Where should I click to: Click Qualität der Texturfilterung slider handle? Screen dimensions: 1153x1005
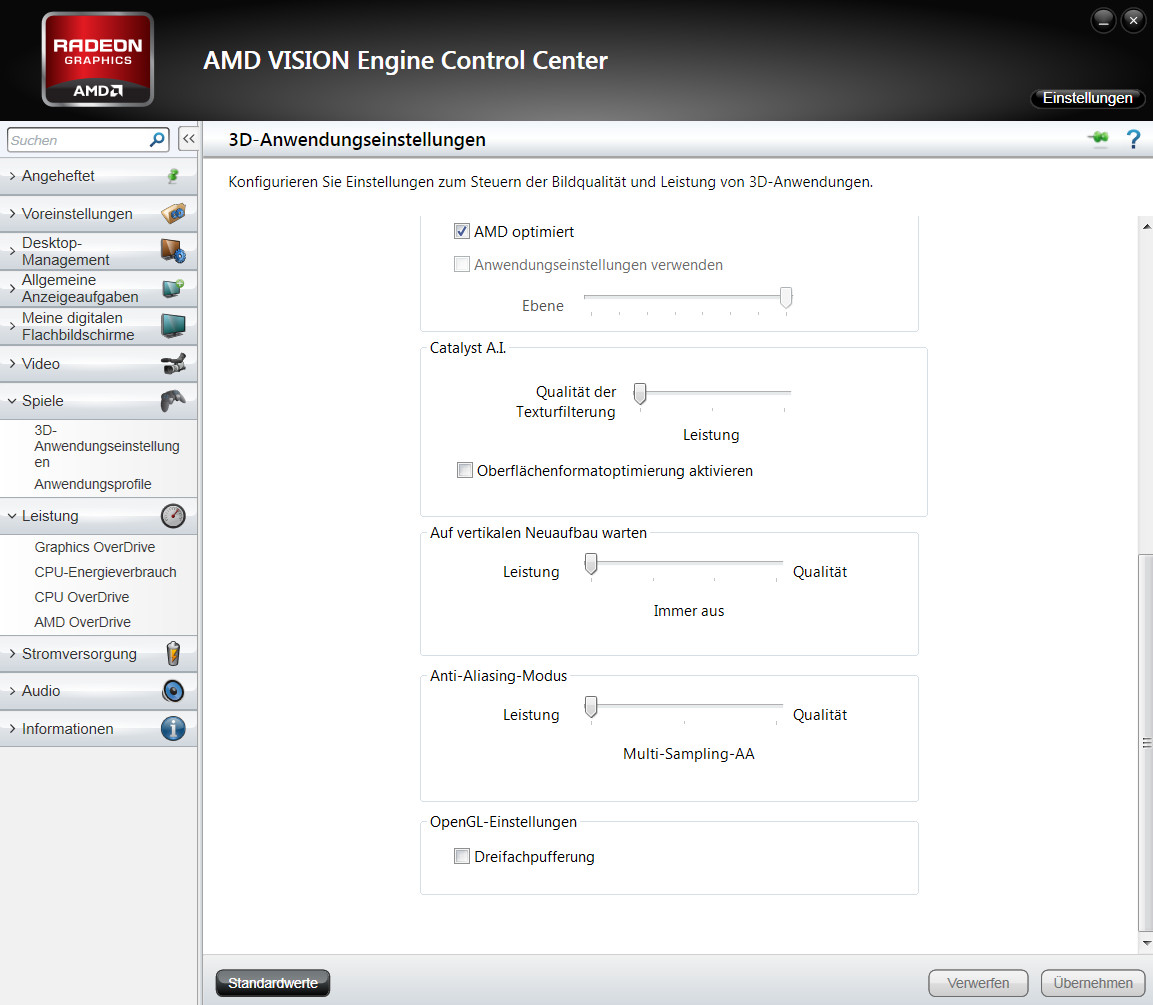point(640,393)
